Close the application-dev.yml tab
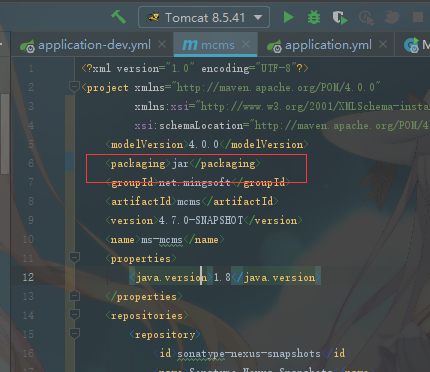Screen dimensions: 430x372 pos(162,44)
